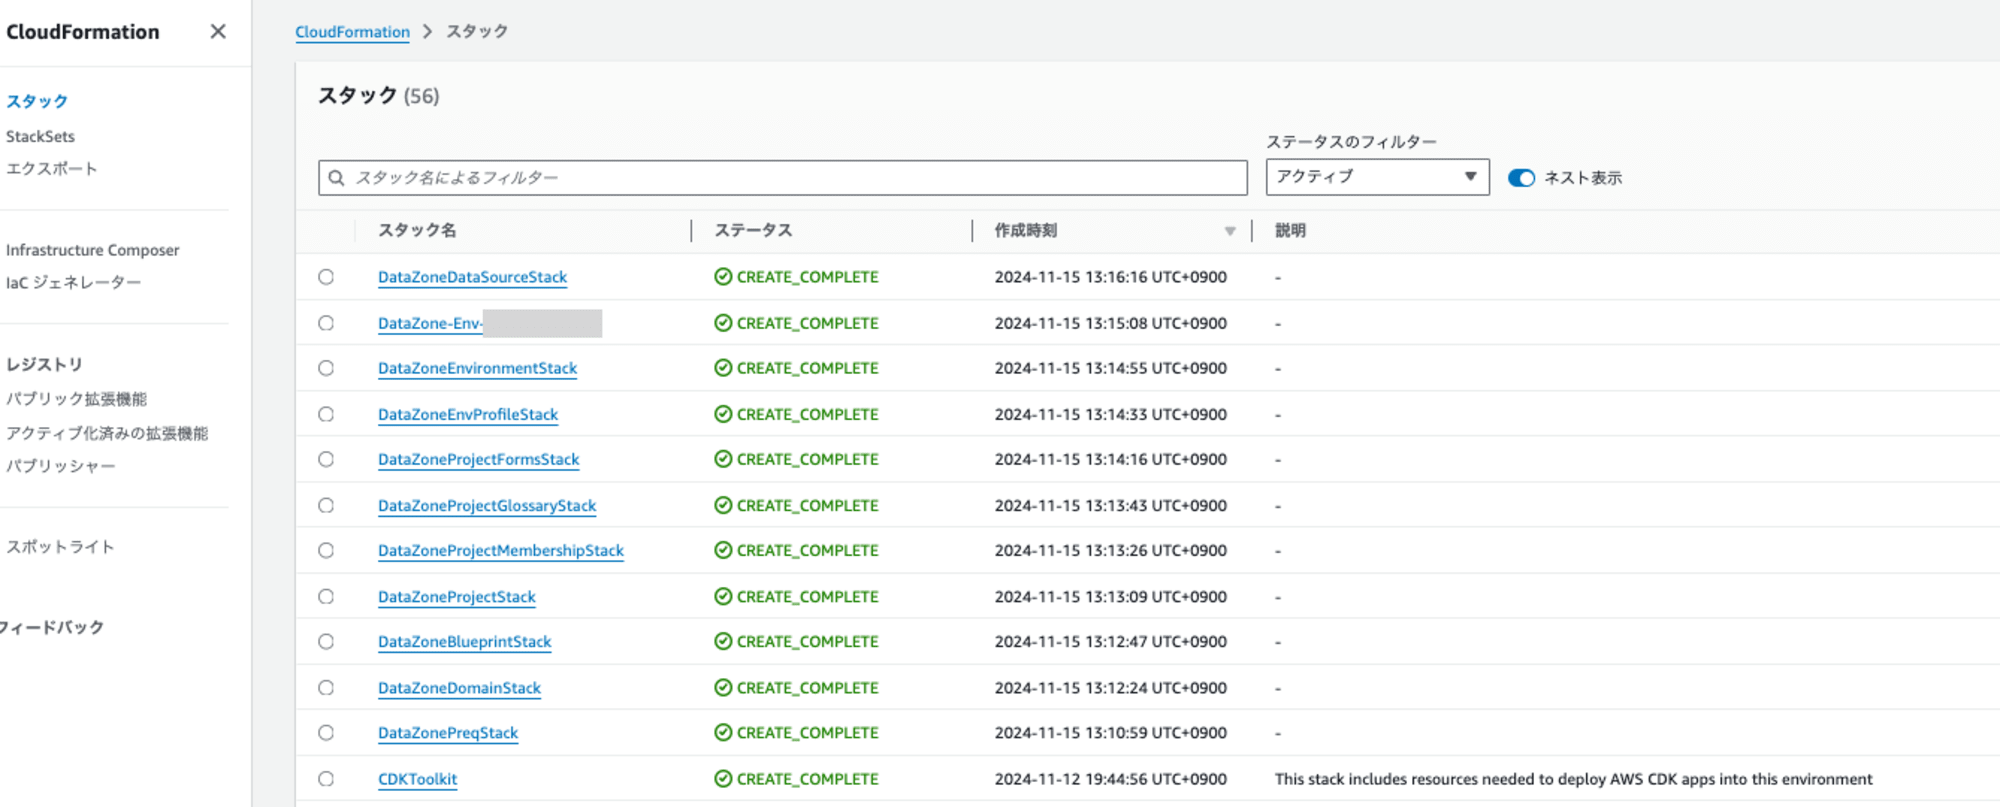The image size is (2000, 807).
Task: Open the DataZoneDomainStack stack link
Action: click(459, 688)
